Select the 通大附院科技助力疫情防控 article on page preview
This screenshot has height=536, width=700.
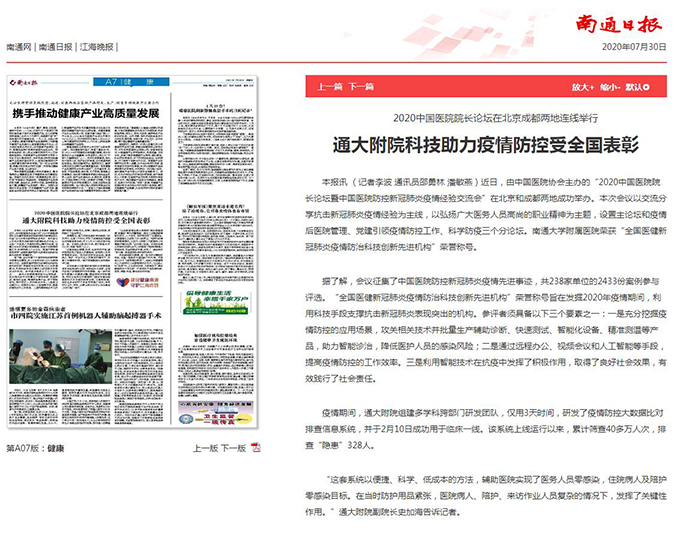tap(86, 220)
